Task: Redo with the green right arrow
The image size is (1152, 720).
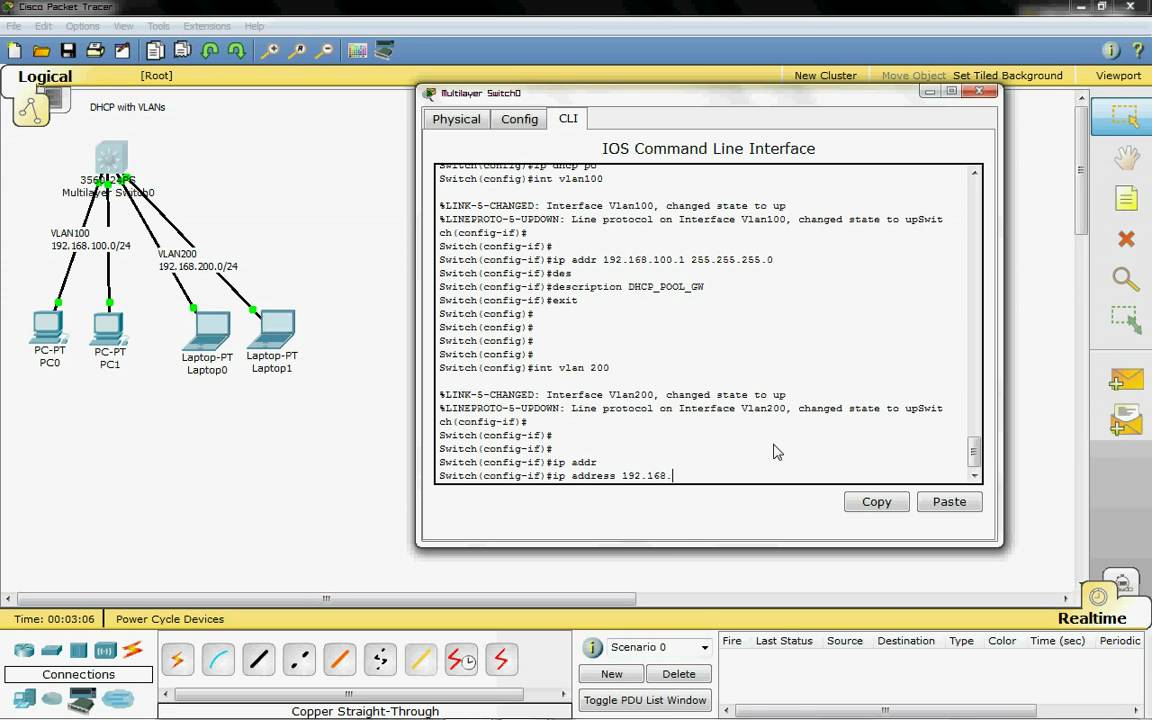Action: (237, 50)
